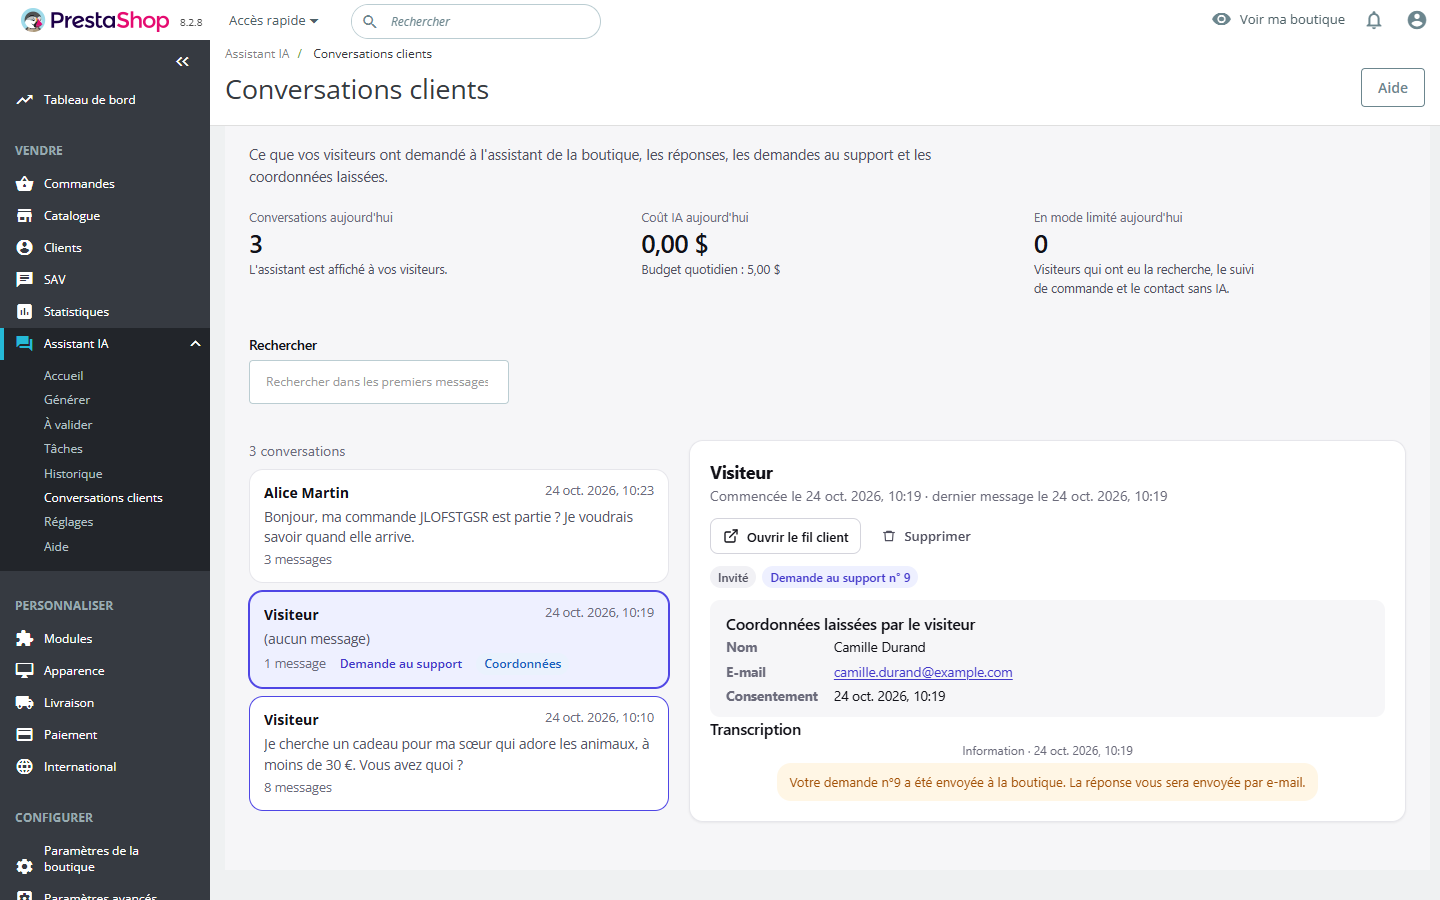Open the Accueil submenu item

coord(64,376)
